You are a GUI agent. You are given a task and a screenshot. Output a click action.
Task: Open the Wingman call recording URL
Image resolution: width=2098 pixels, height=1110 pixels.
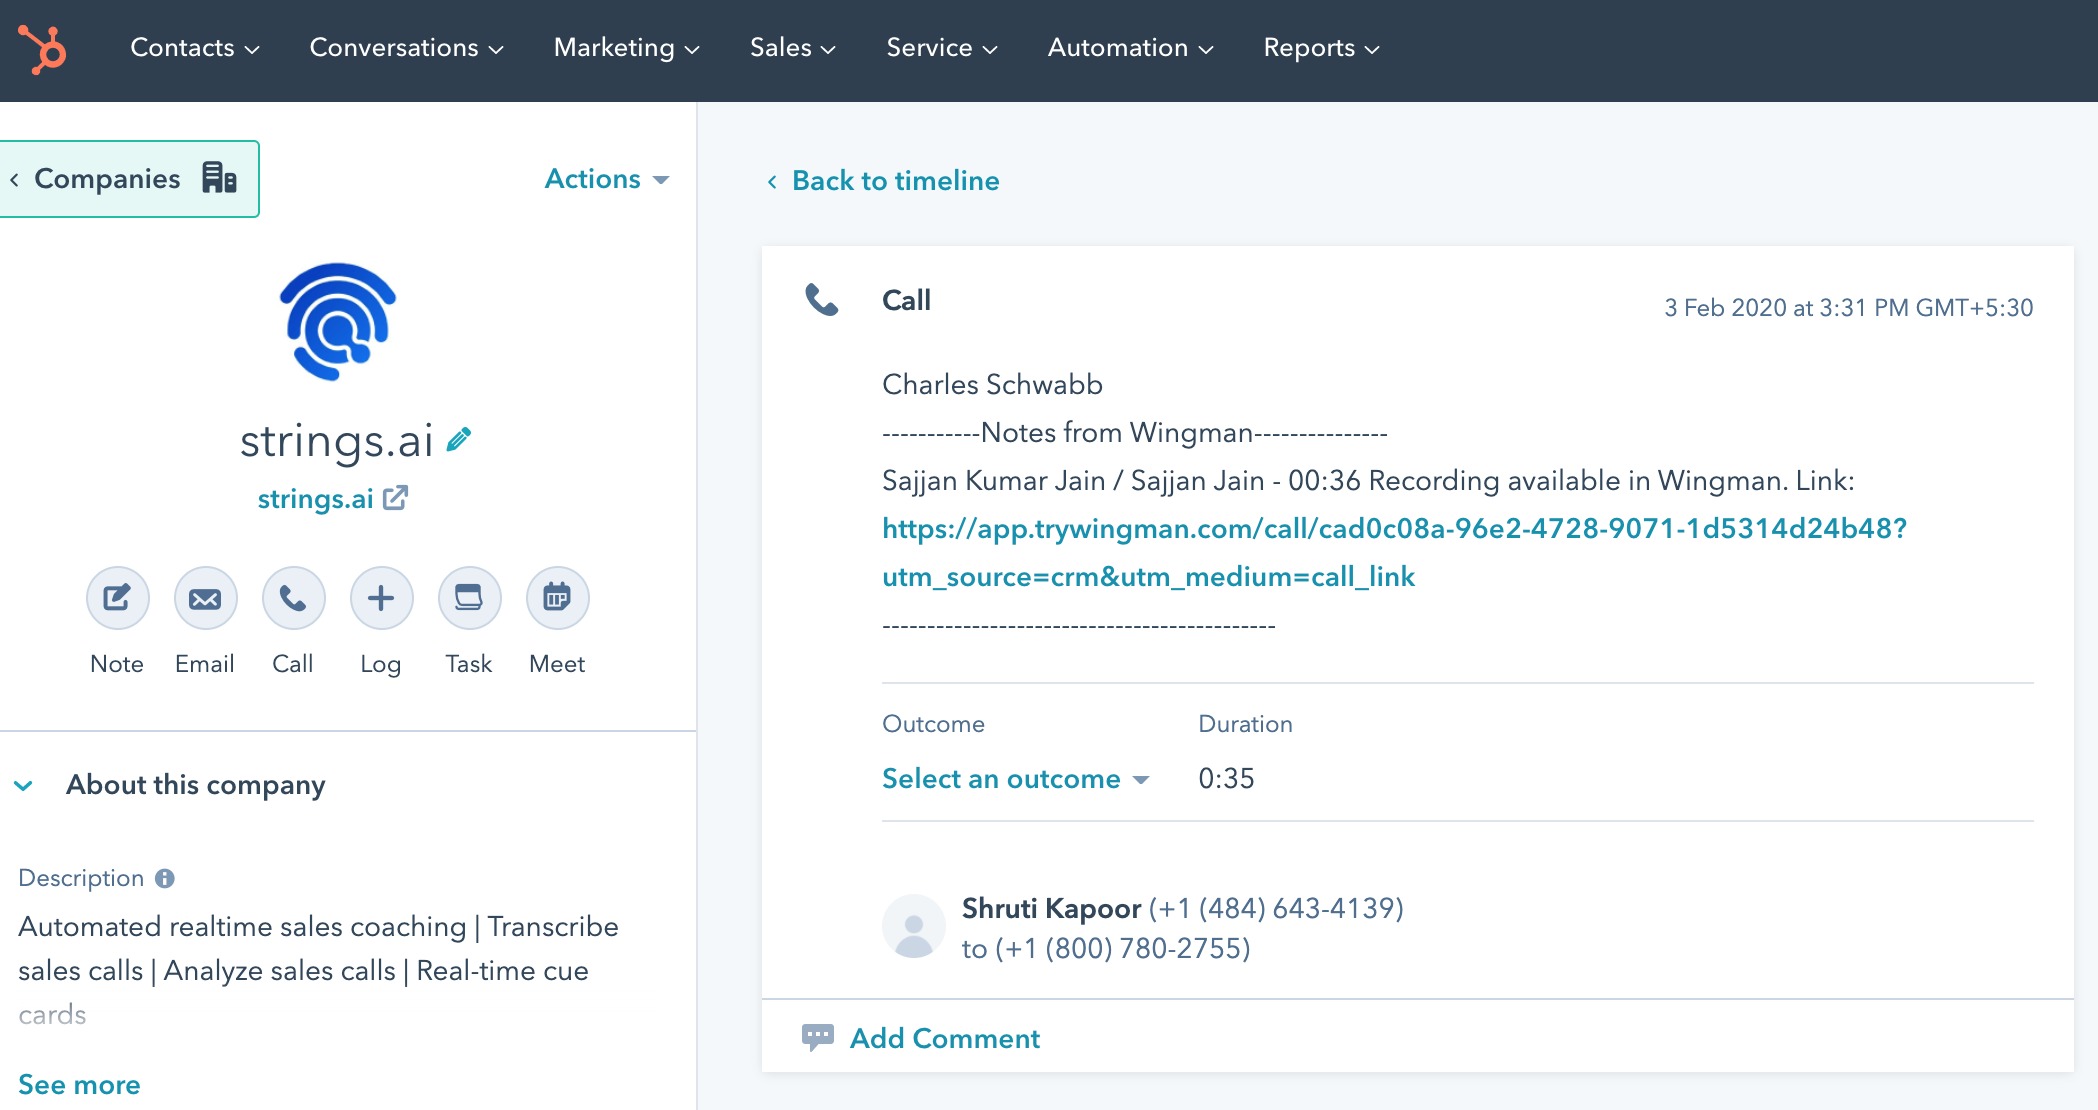1394,552
